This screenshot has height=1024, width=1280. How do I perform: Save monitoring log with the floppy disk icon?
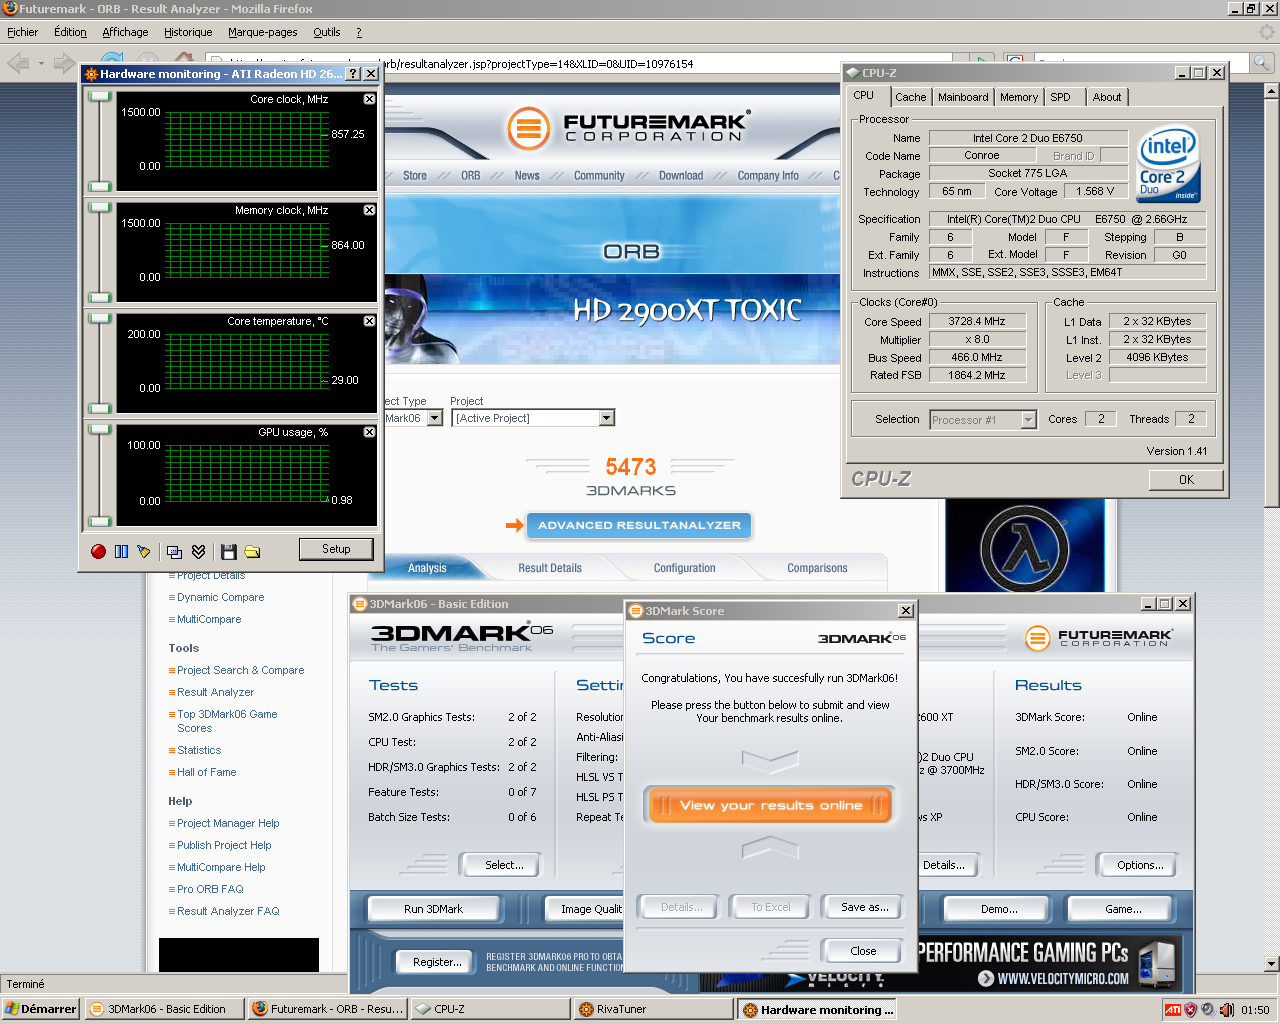[228, 551]
